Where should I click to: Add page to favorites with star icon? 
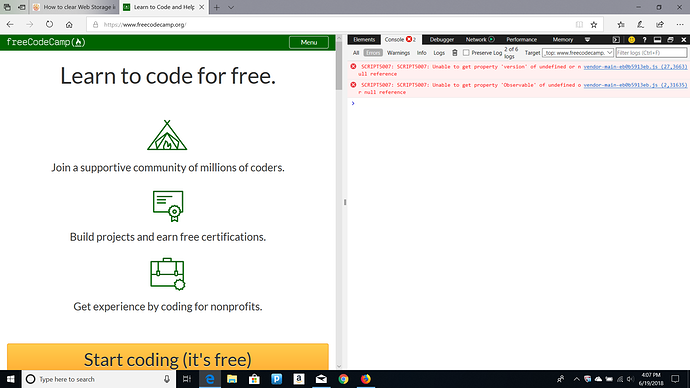pos(594,25)
